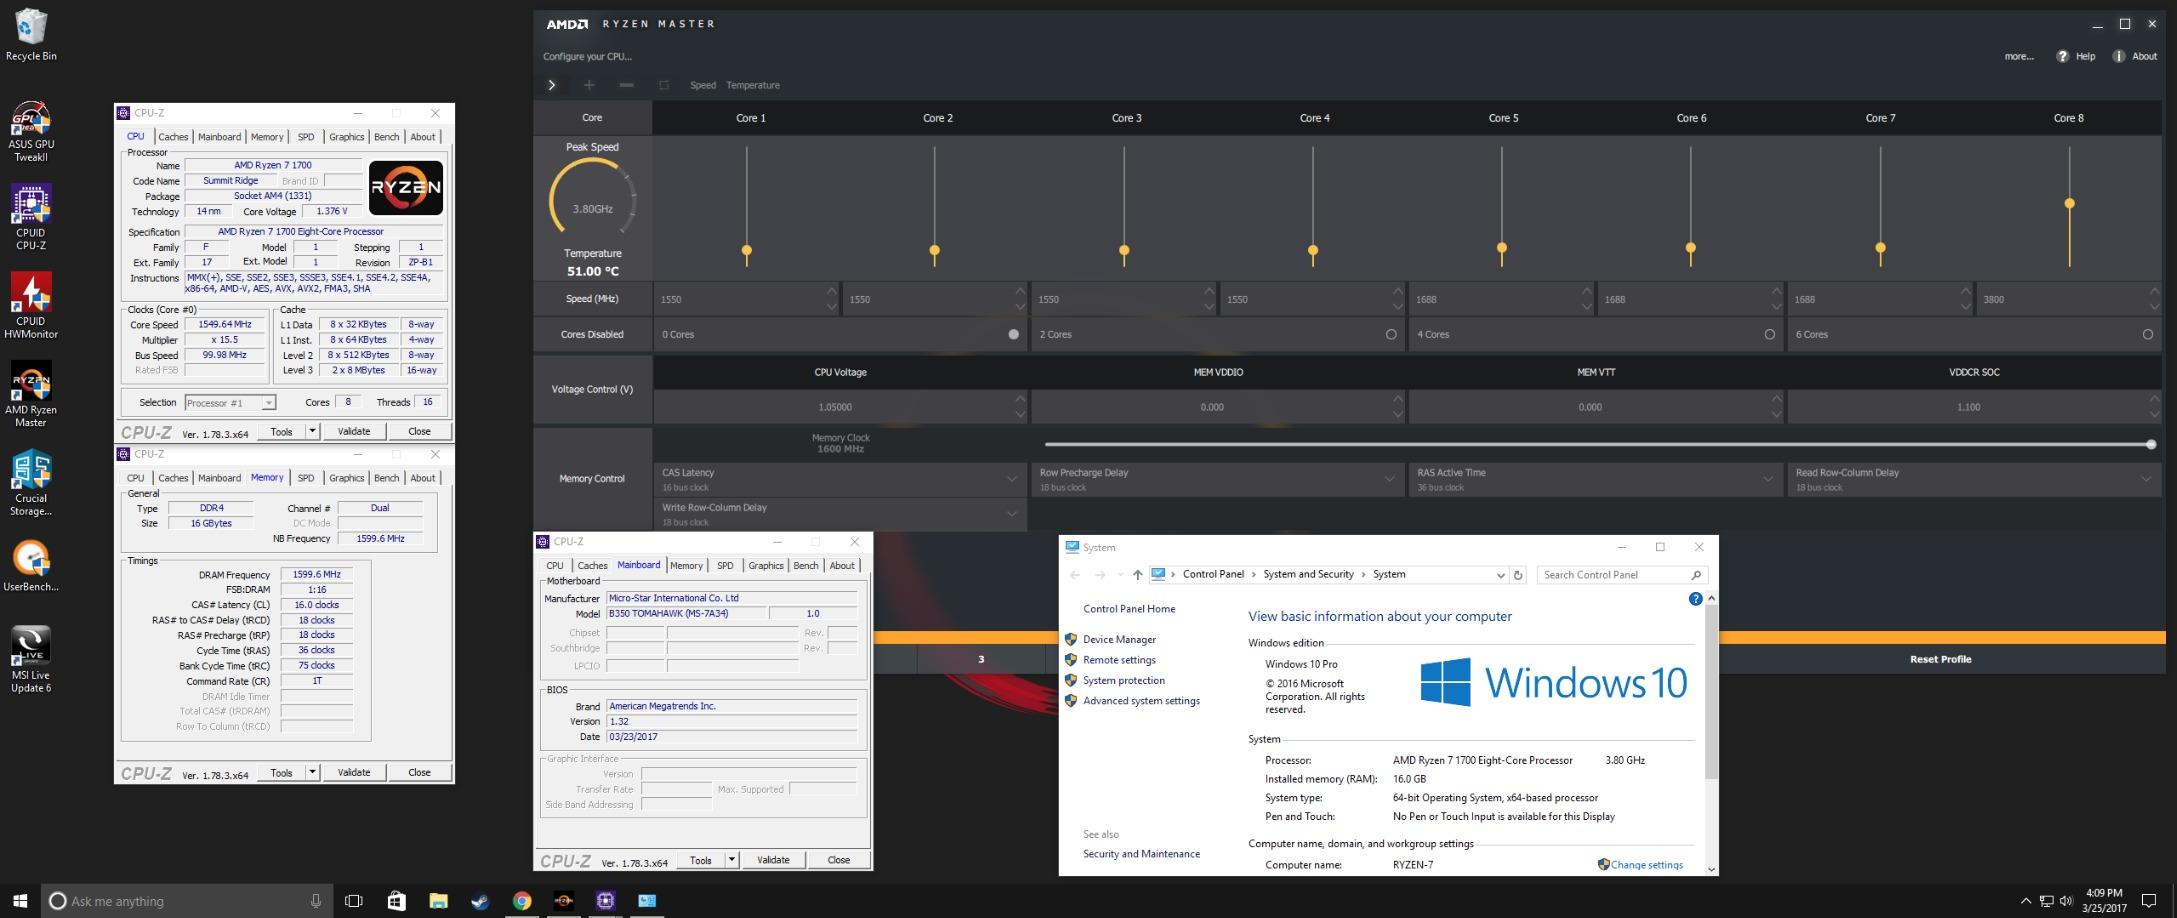Viewport: 2177px width, 918px height.
Task: Open Steam from the taskbar
Action: point(480,901)
